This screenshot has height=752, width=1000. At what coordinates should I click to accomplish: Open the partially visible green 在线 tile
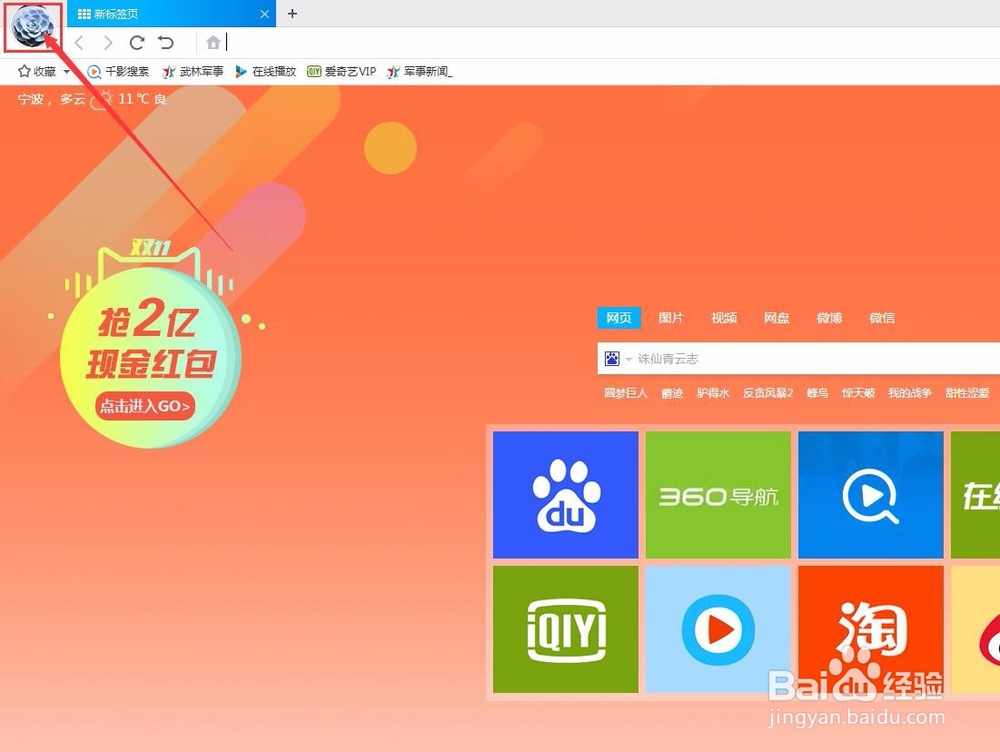tap(975, 495)
